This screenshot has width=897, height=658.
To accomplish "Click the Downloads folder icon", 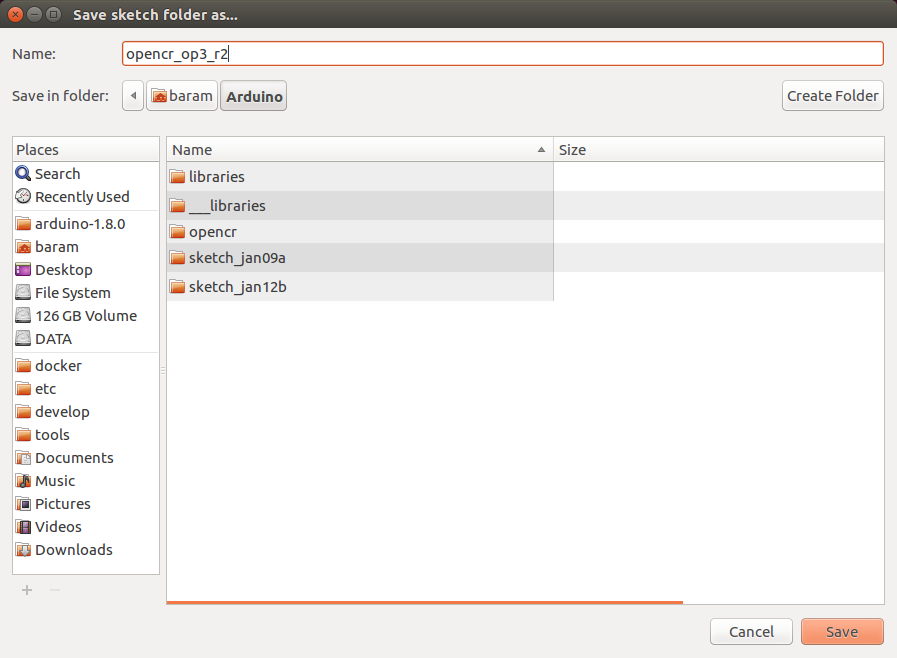I will coord(23,549).
